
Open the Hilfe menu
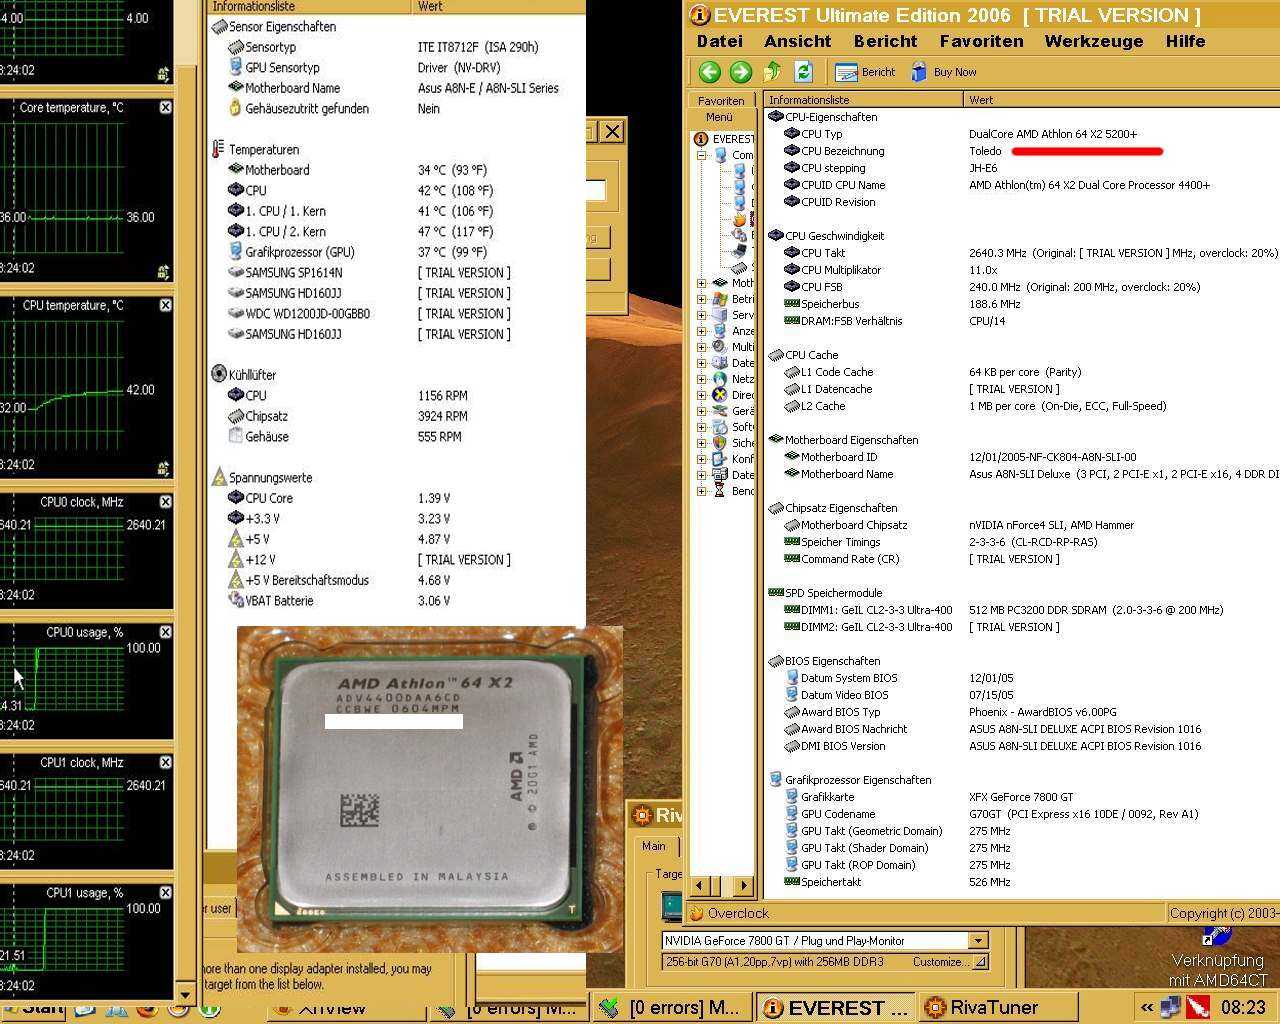1185,41
